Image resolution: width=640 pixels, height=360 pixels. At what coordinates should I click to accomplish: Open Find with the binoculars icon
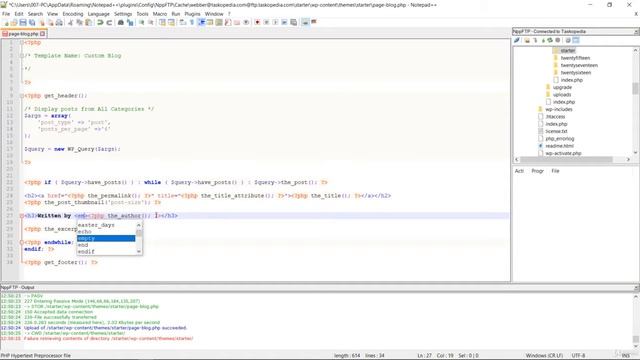[121, 22]
